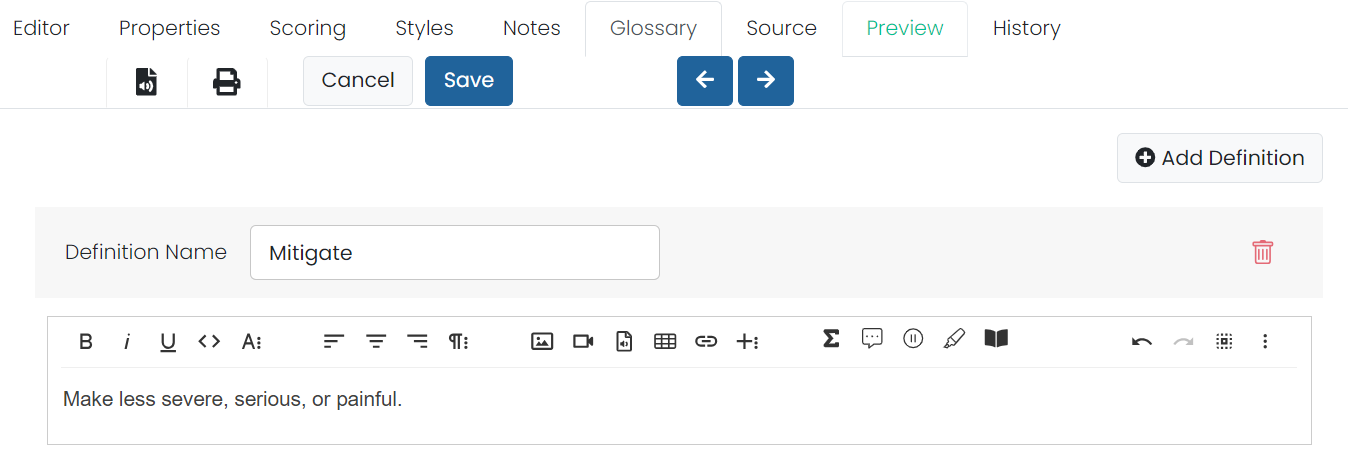
Task: Open the math equation sigma tool
Action: 831,339
